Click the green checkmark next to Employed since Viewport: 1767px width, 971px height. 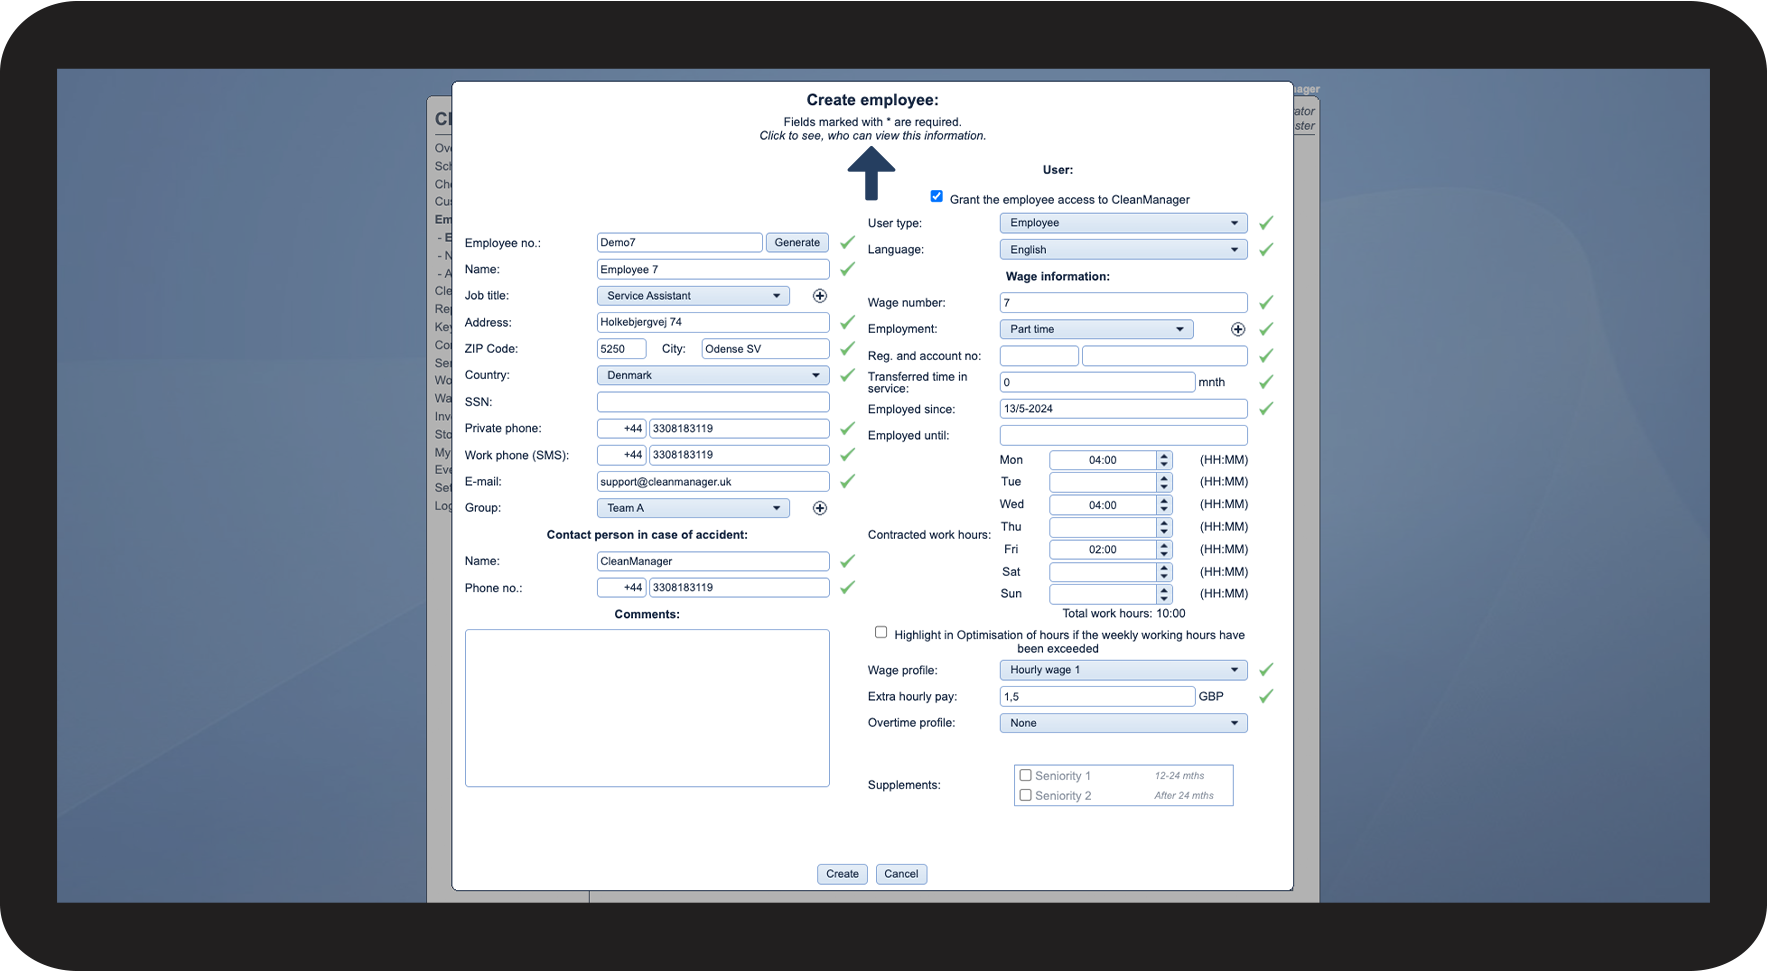pyautogui.click(x=1266, y=408)
